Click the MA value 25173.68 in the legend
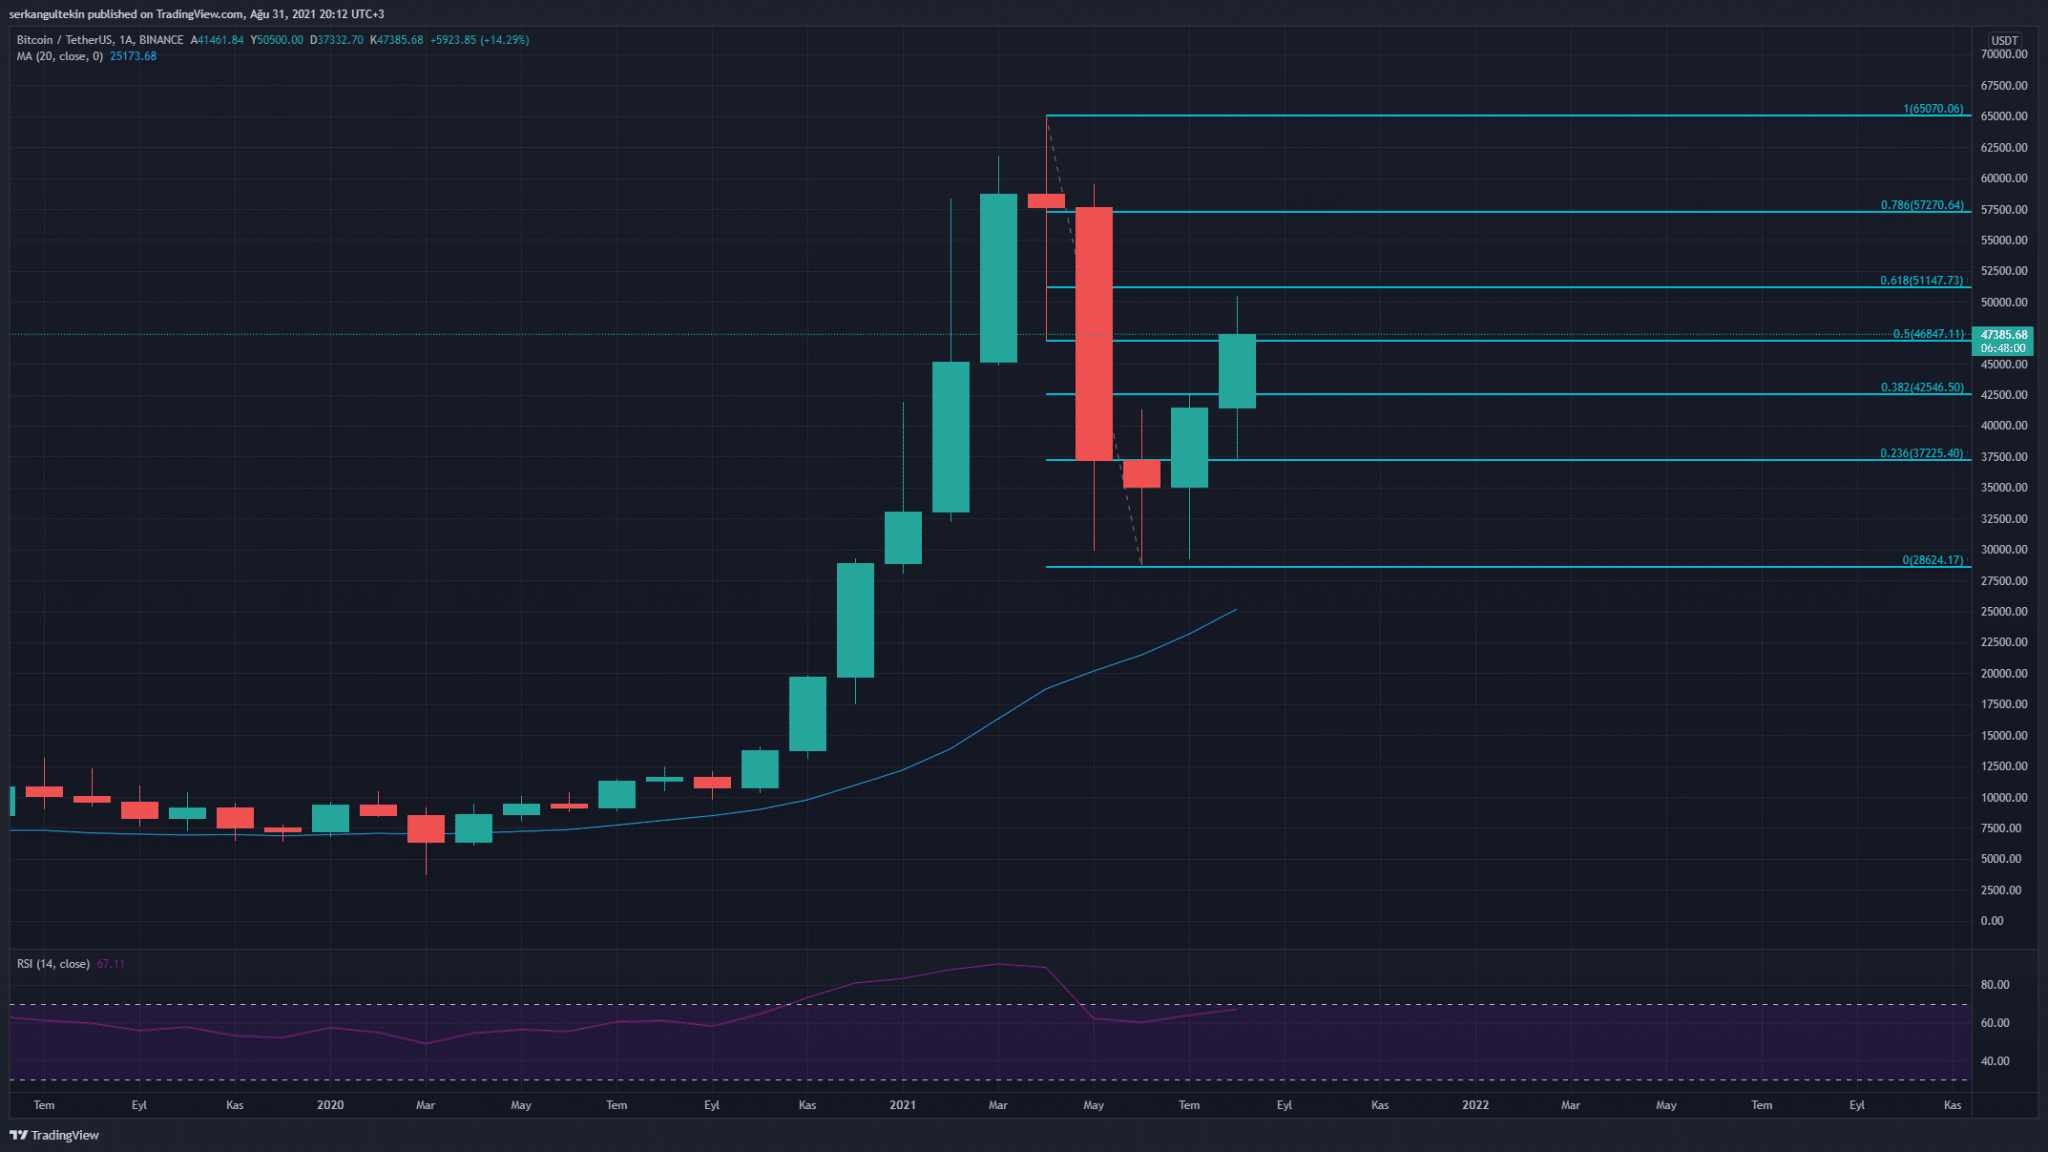 pos(133,56)
